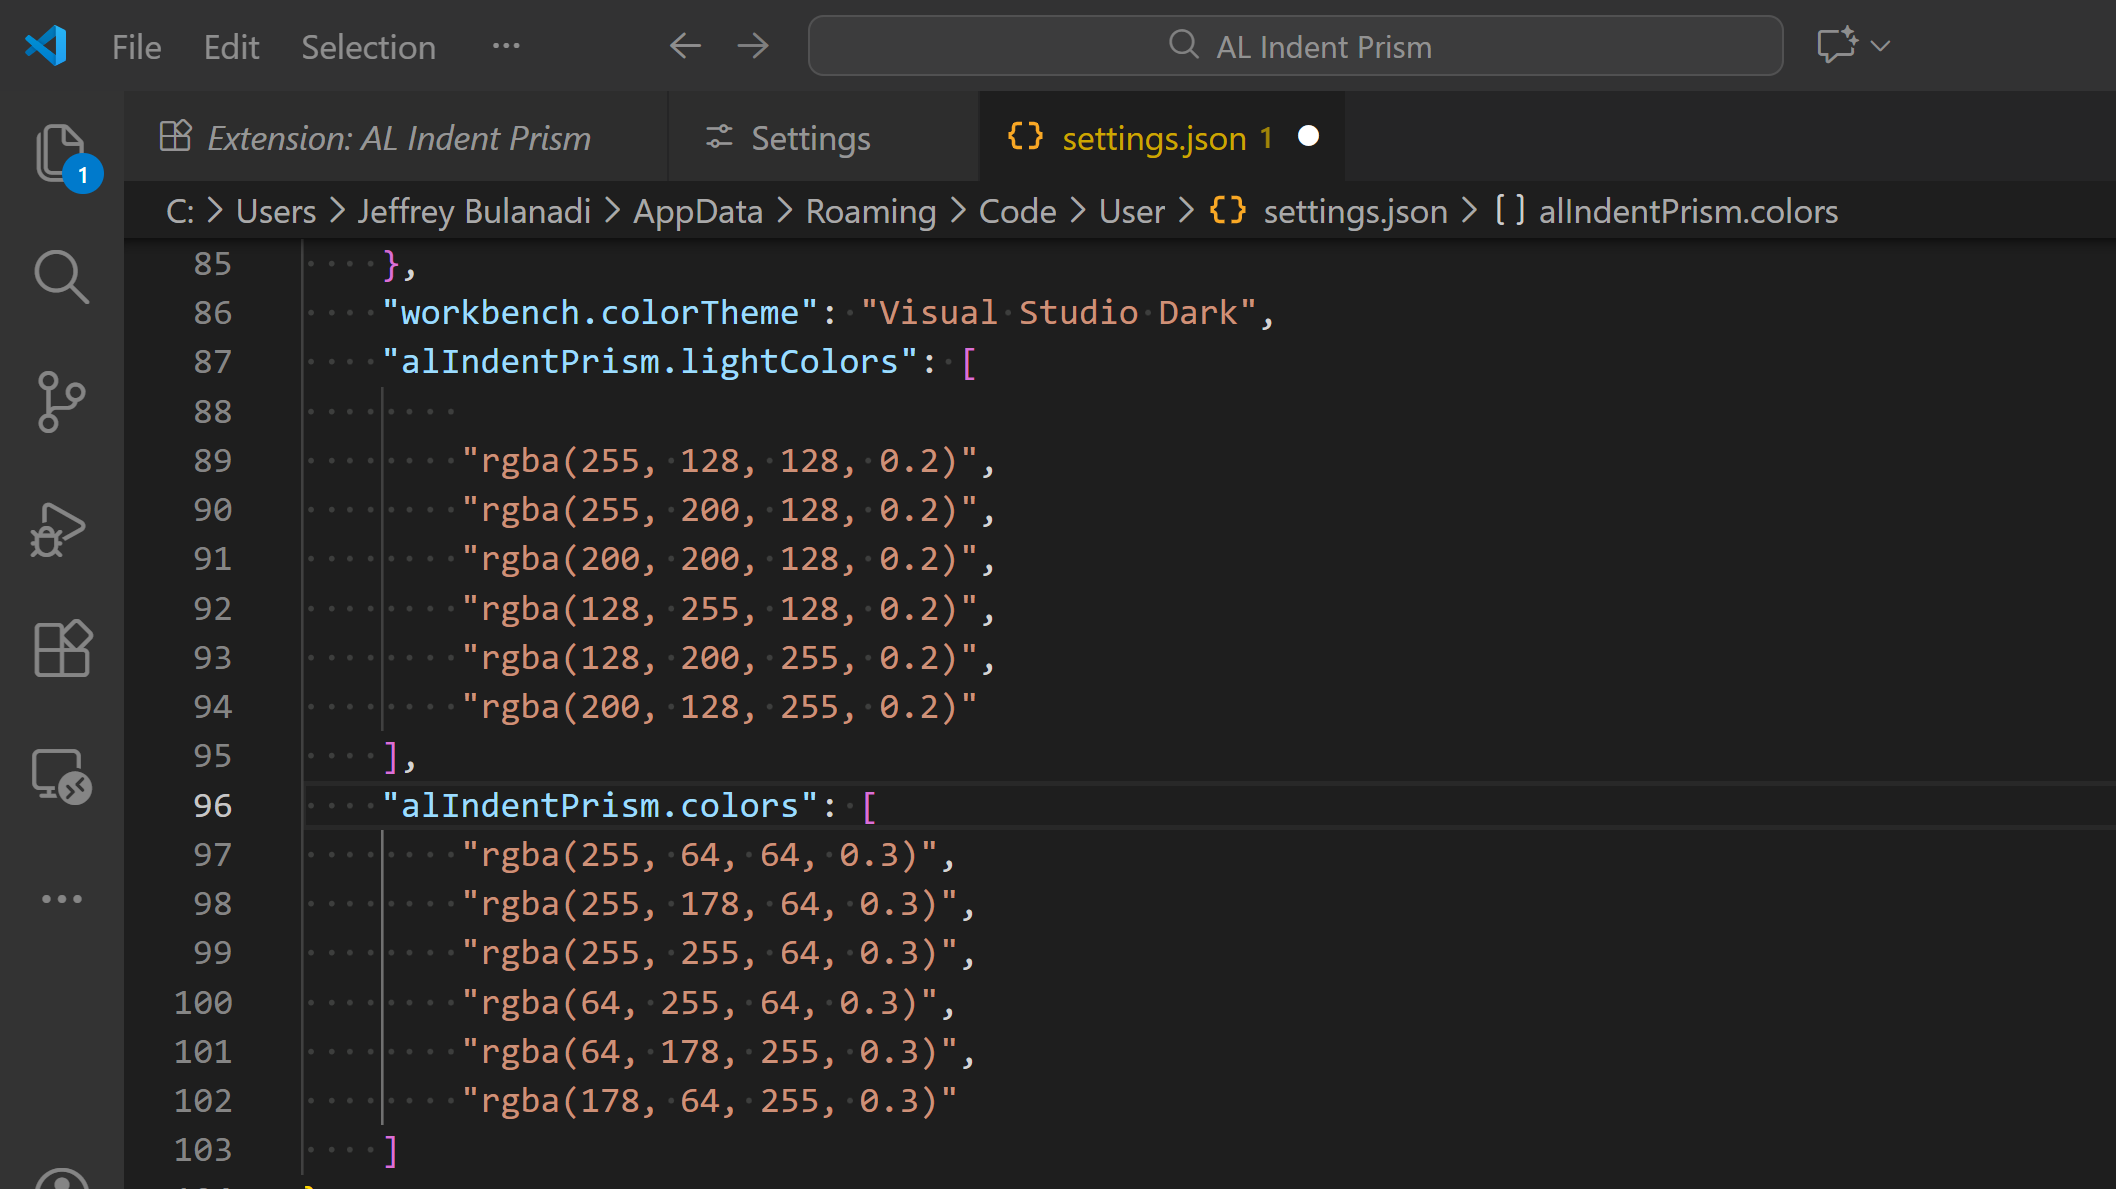This screenshot has width=2116, height=1189.
Task: Open the Search view icon
Action: (x=62, y=277)
